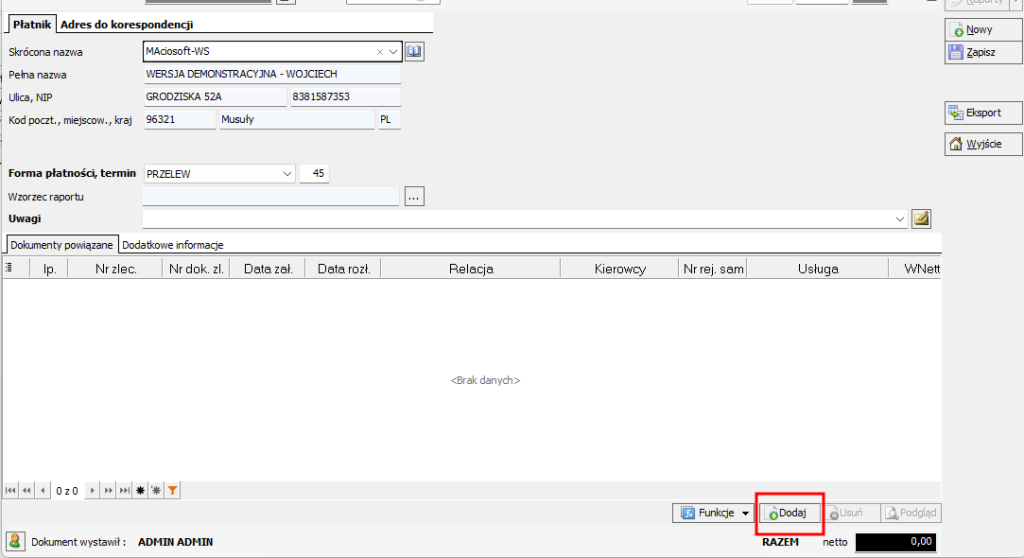Click the orange filter funnel icon

click(173, 490)
